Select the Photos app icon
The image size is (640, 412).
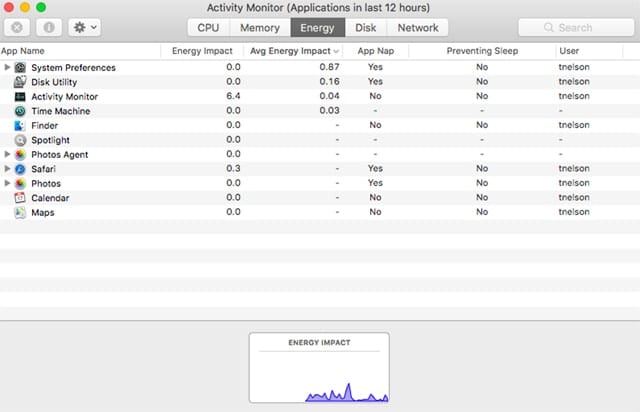[x=21, y=184]
